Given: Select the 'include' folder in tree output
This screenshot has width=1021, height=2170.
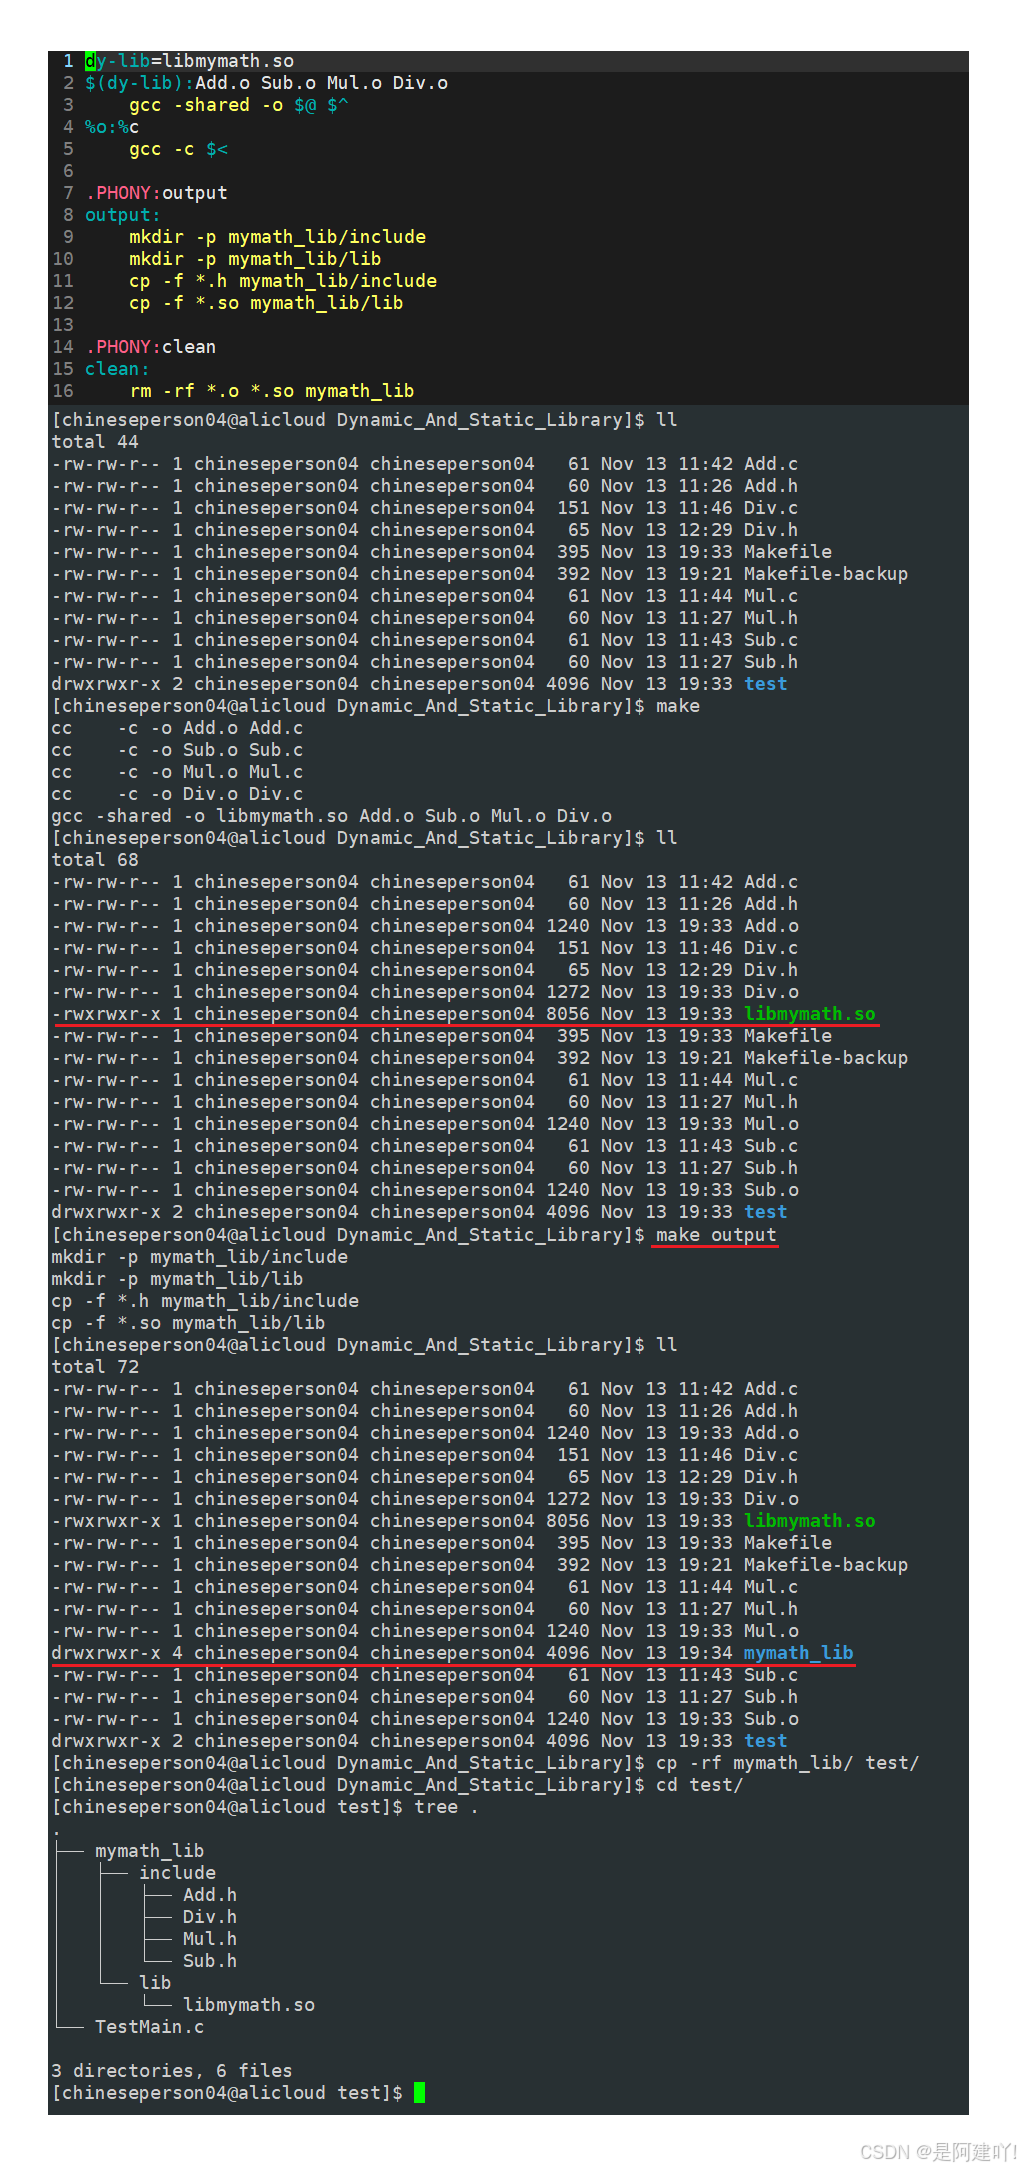Looking at the screenshot, I should point(177,1873).
